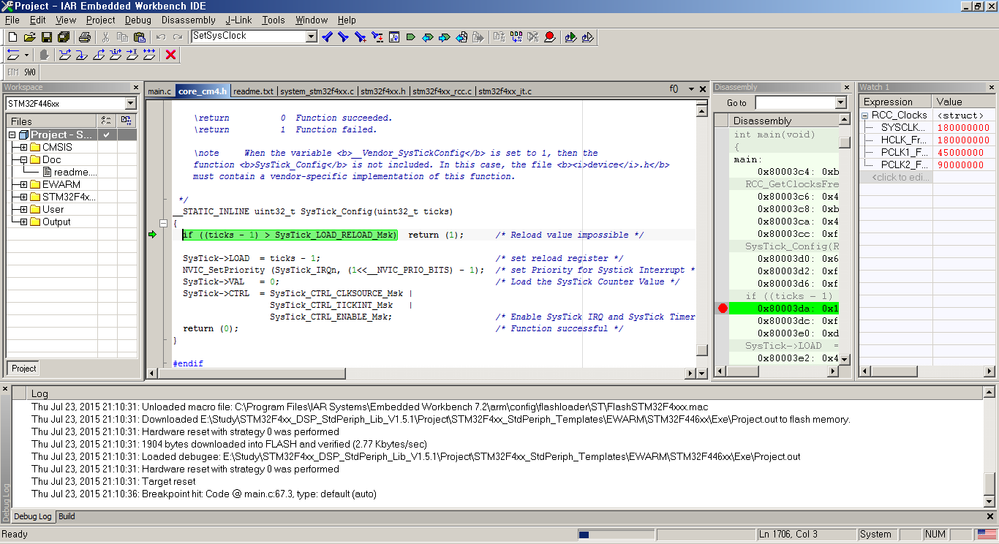Click the Toggle Breakpoint red icon
This screenshot has width=999, height=544.
tap(549, 38)
